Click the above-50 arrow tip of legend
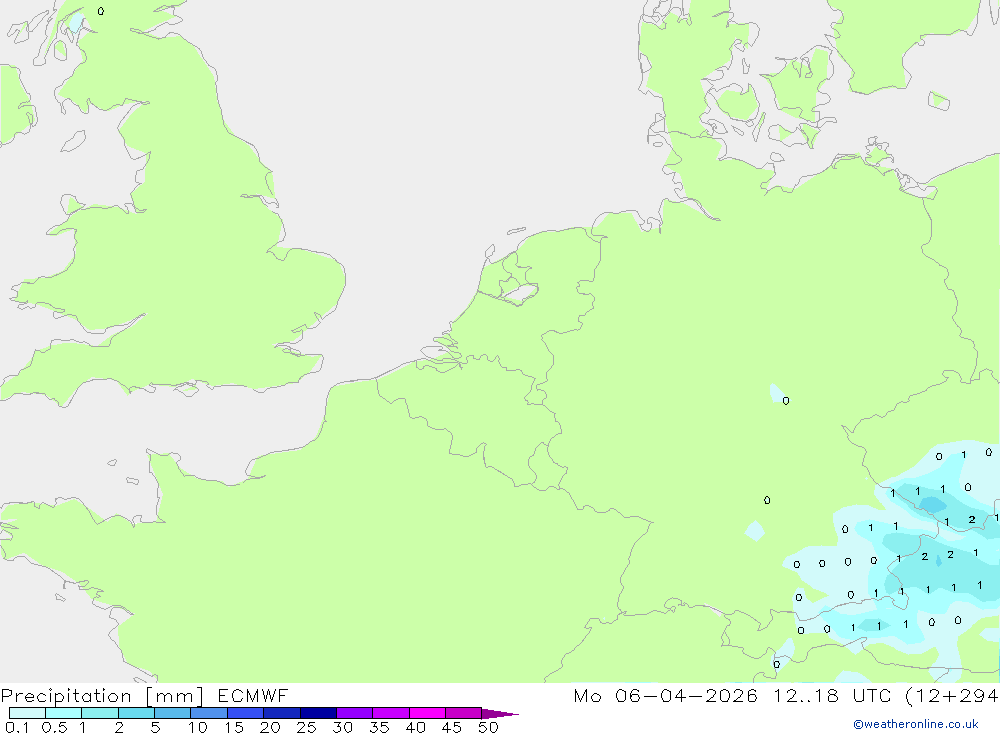The height and width of the screenshot is (733, 1000). tap(501, 713)
